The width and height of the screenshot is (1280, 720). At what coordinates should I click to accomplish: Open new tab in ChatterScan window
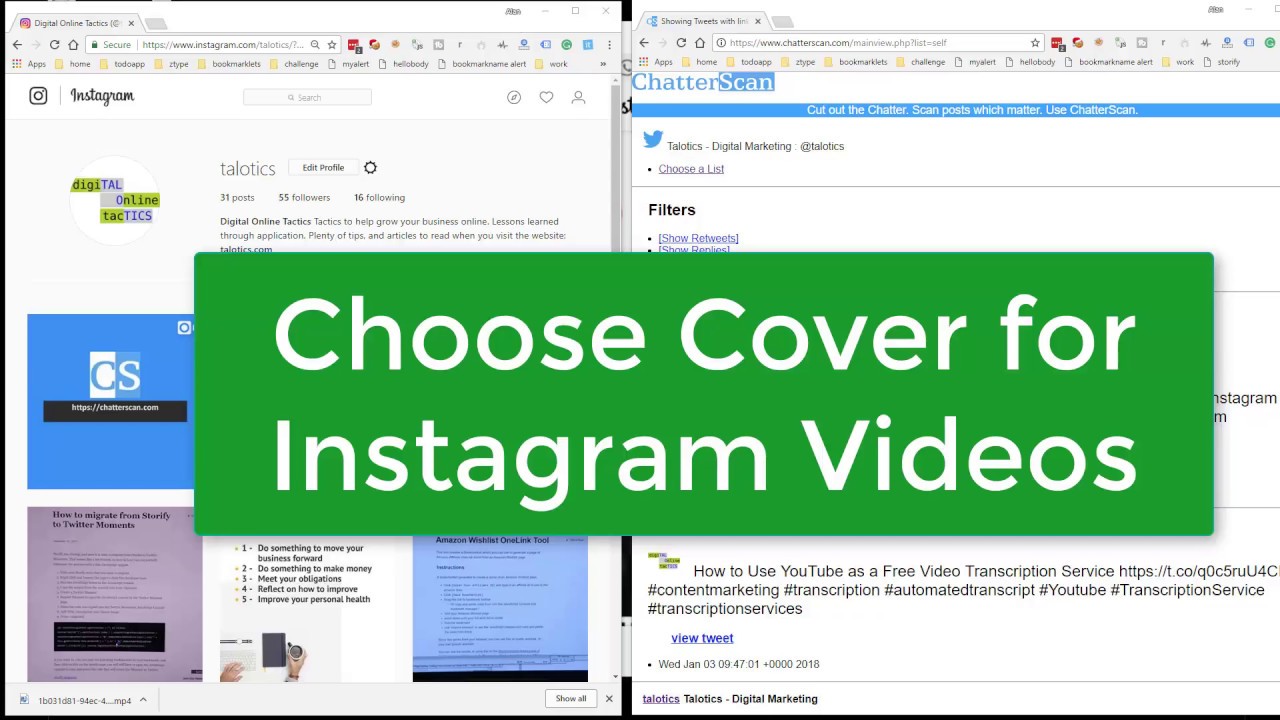782,21
